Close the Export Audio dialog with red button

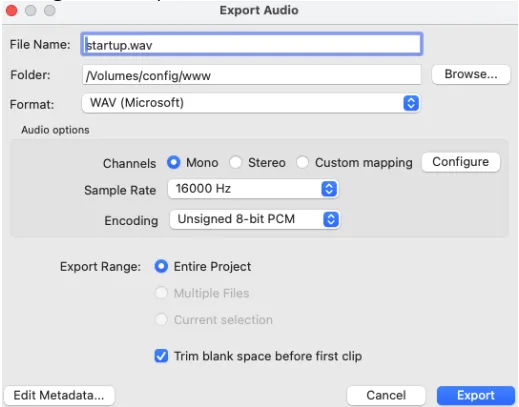[12, 11]
